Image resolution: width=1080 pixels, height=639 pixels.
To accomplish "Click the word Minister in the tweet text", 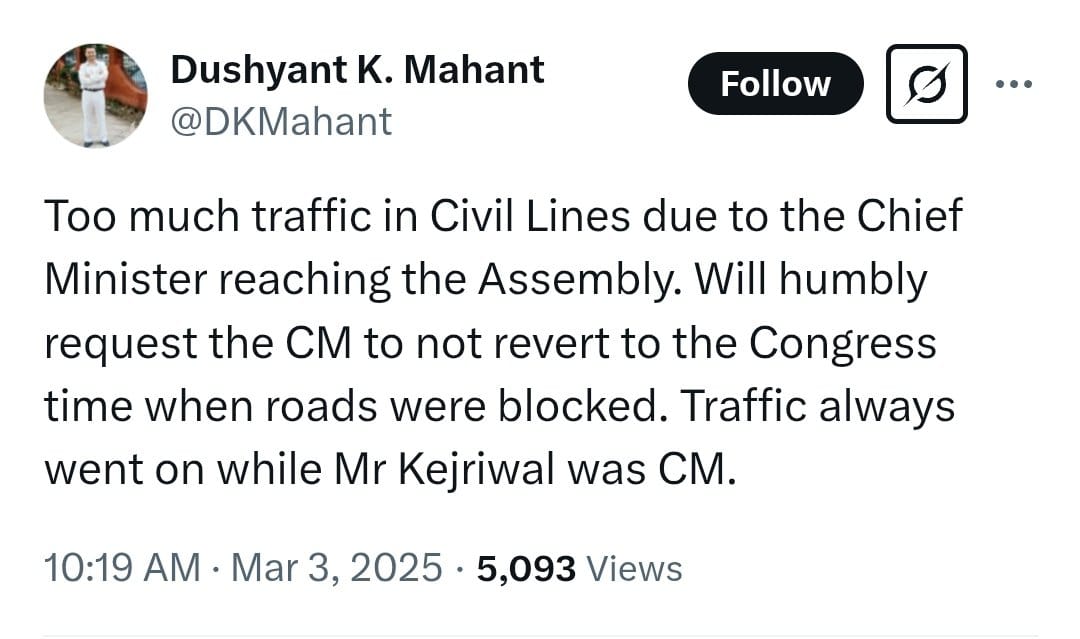I will point(125,280).
